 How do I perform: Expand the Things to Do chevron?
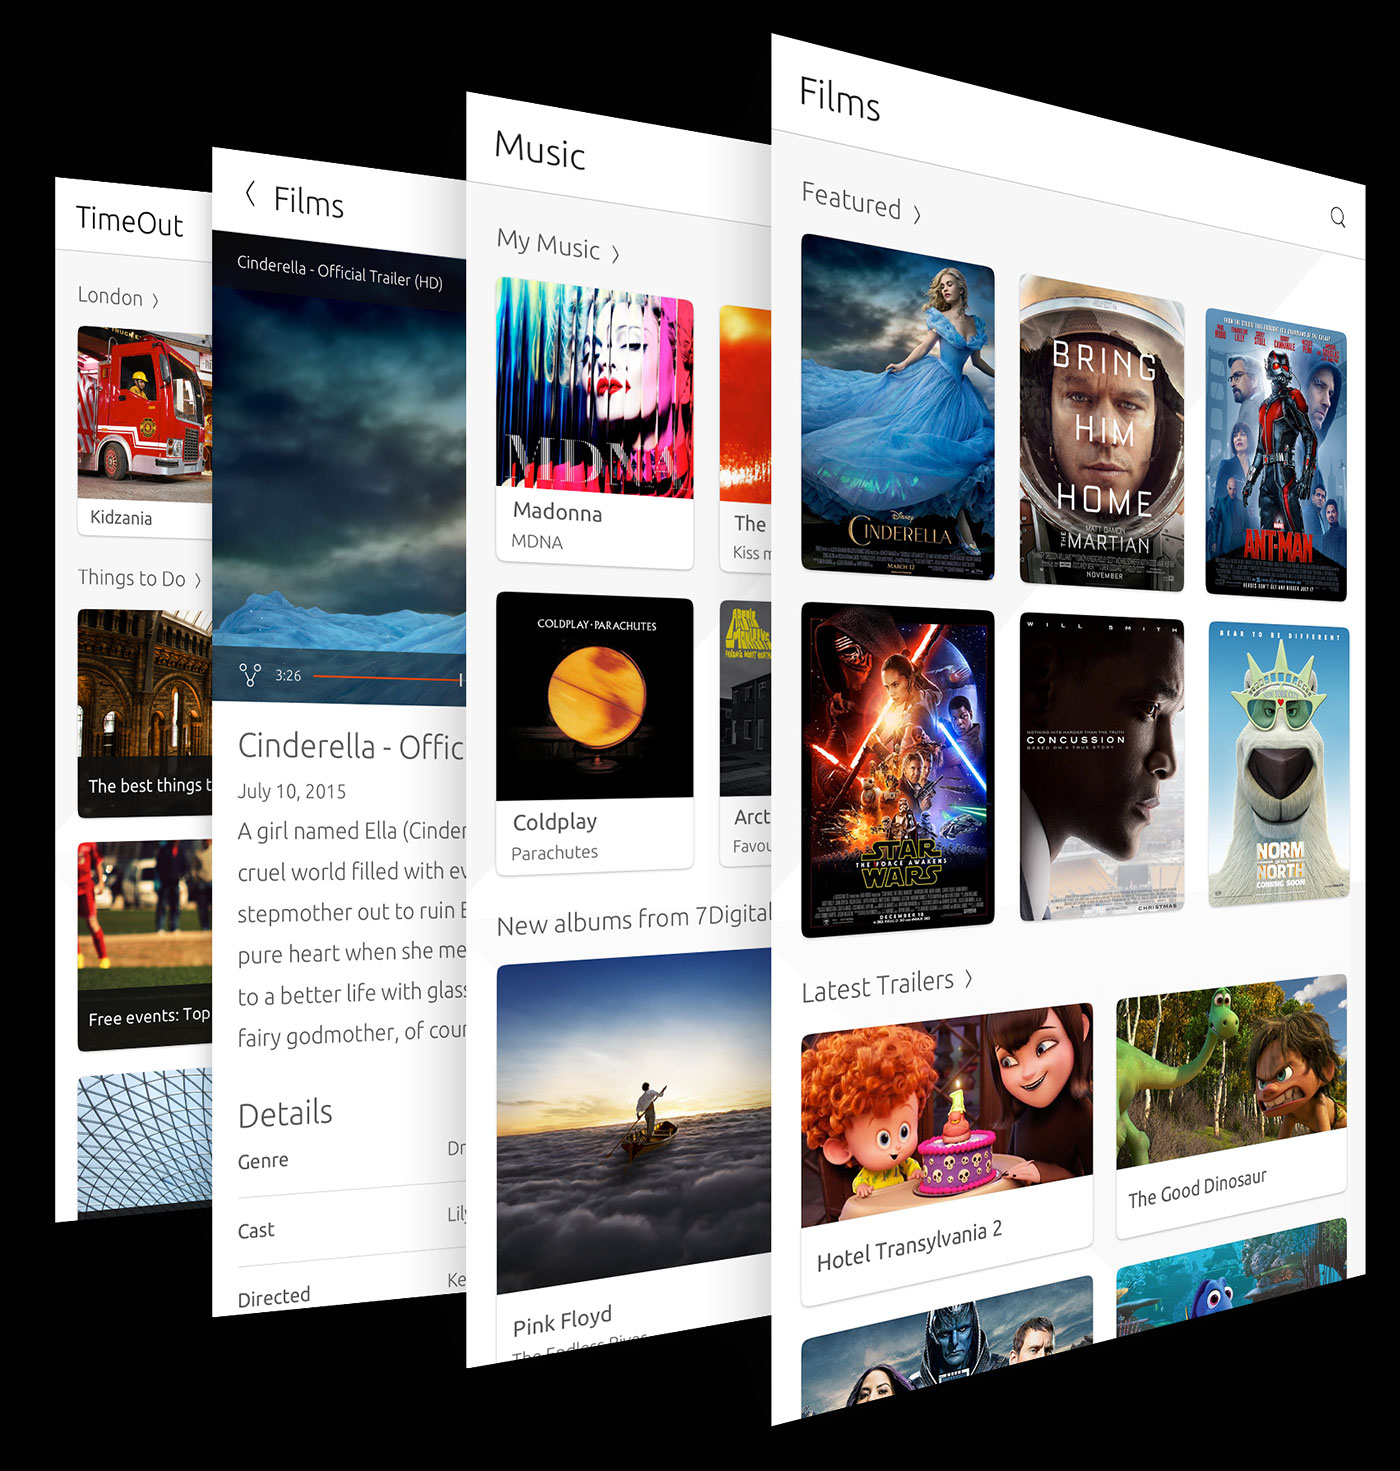click(197, 580)
